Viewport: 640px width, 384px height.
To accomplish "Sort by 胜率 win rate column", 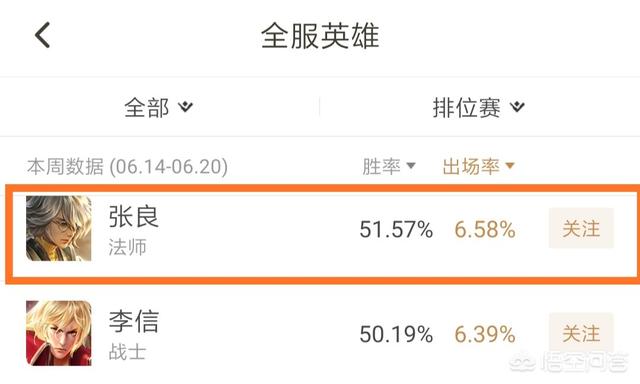I will click(x=389, y=166).
